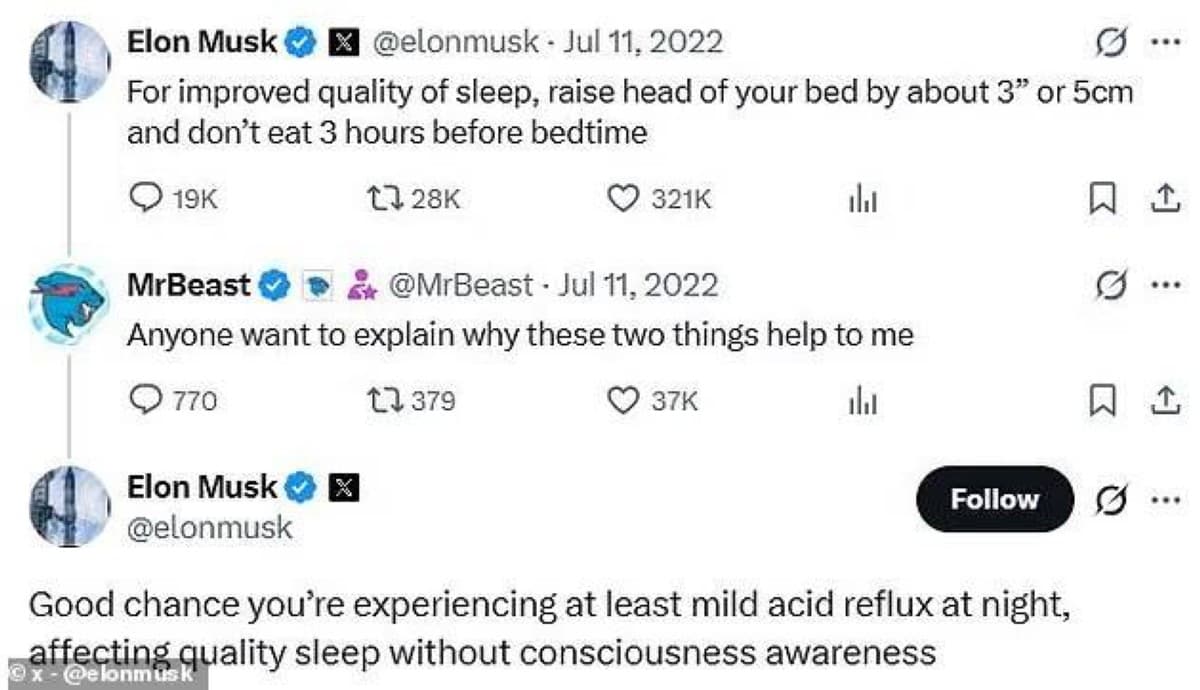Open more options menu on MrBeast's tweet
This screenshot has width=1200, height=690.
1161,286
